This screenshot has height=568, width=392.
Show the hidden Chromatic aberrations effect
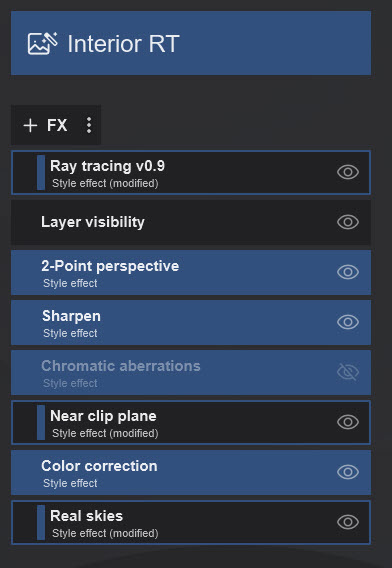(348, 372)
